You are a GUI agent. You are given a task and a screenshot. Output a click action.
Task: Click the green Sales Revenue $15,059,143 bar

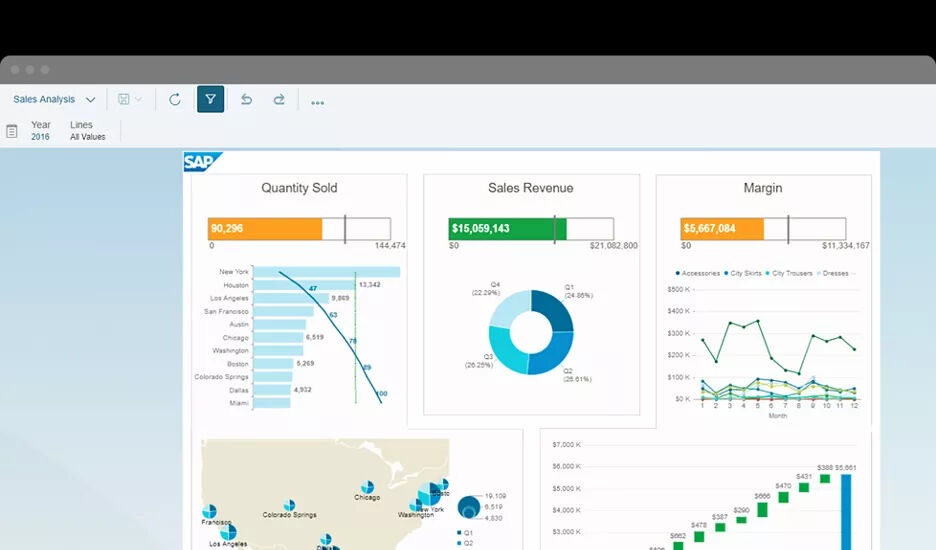point(507,229)
